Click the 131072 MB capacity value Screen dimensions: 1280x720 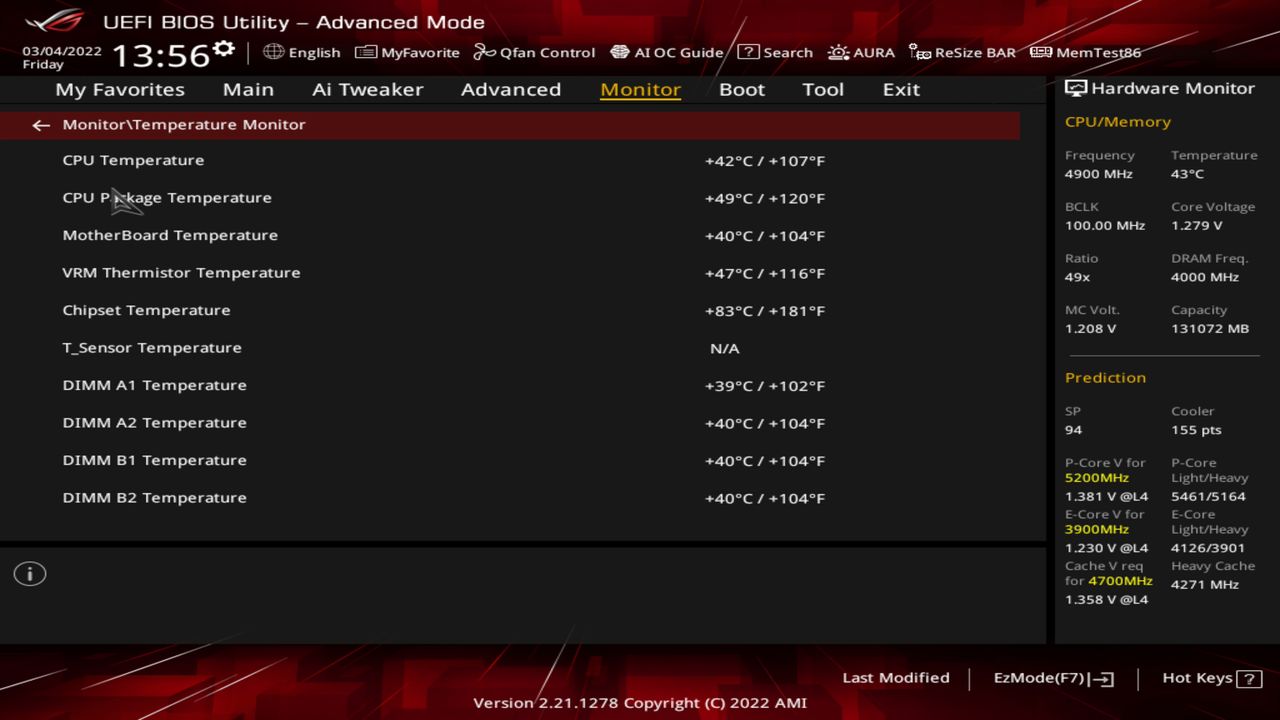(1210, 329)
